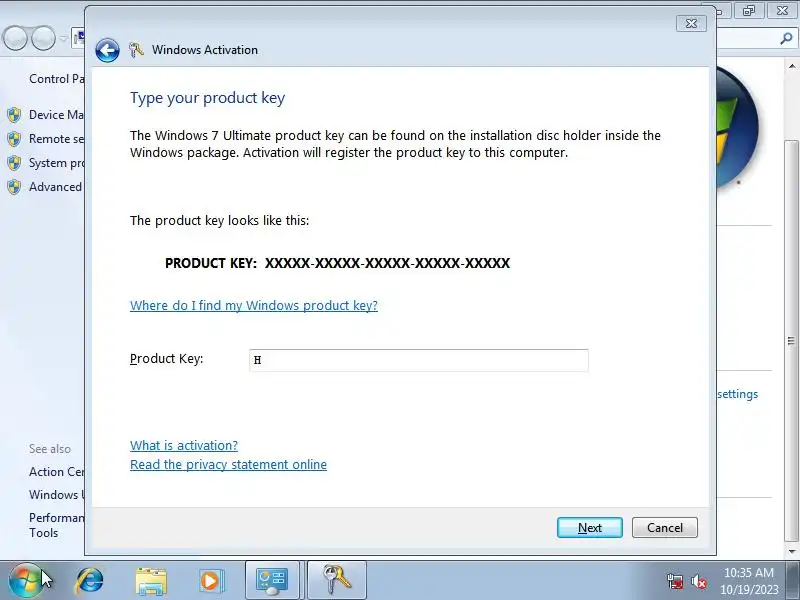Close the Windows Activation dialog

point(691,23)
